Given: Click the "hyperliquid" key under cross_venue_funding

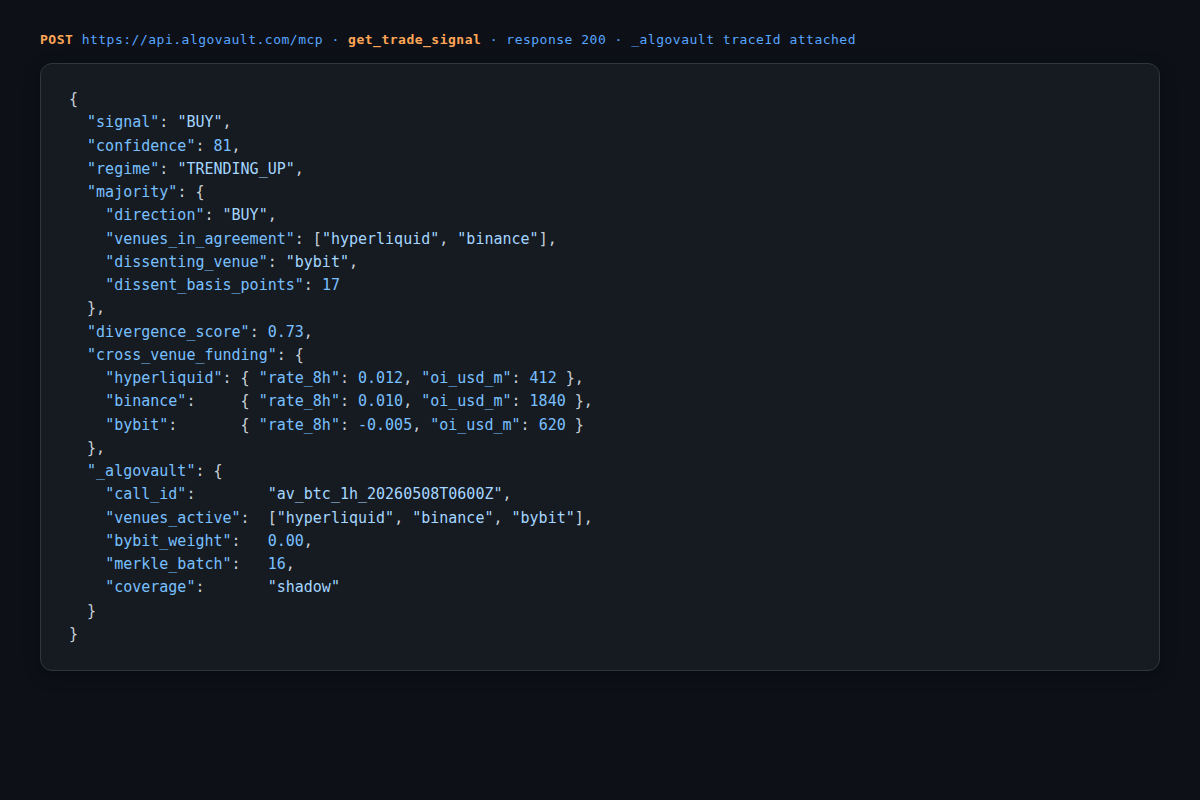Looking at the screenshot, I should pos(165,378).
